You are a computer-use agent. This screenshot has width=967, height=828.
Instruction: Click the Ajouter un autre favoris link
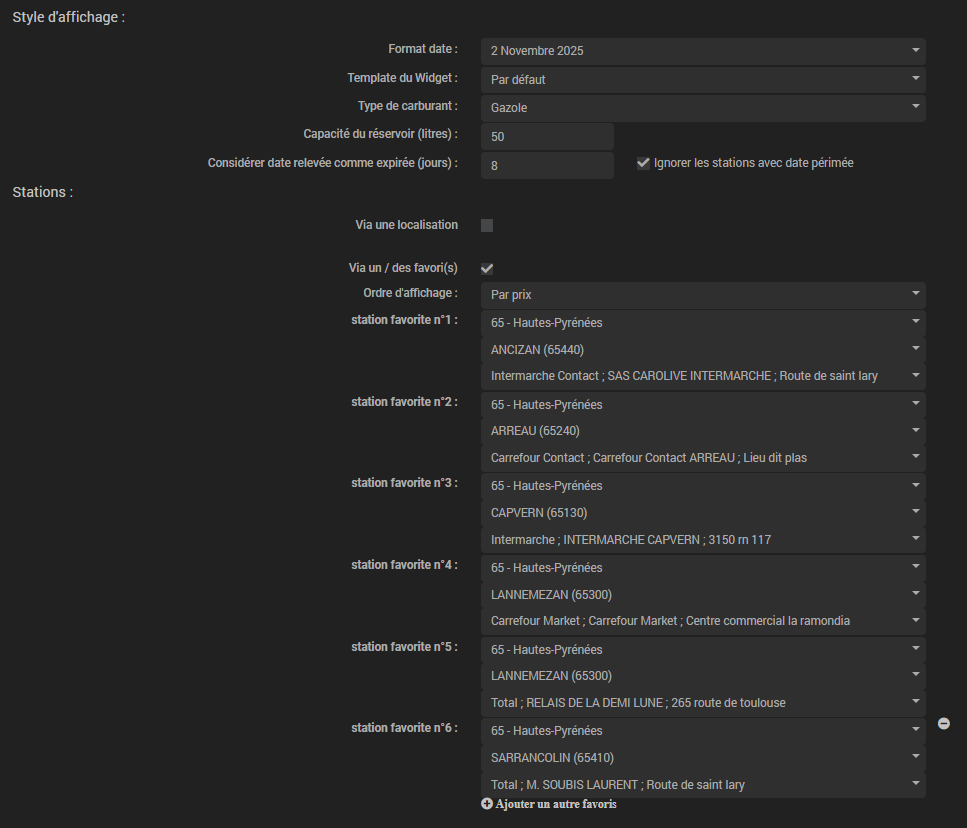(x=556, y=804)
